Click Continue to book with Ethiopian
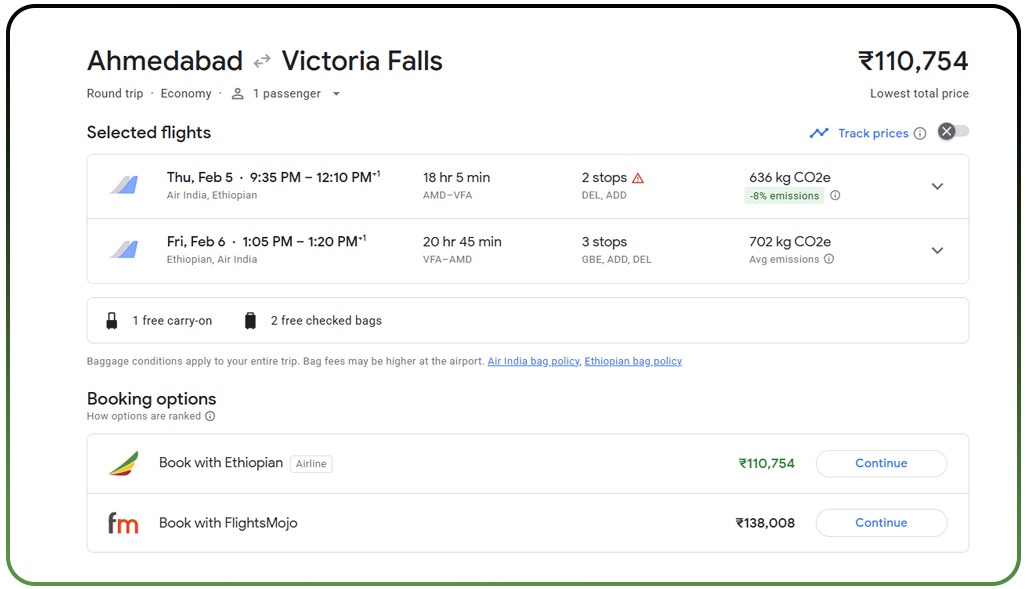The height and width of the screenshot is (589, 1026). pyautogui.click(x=880, y=463)
